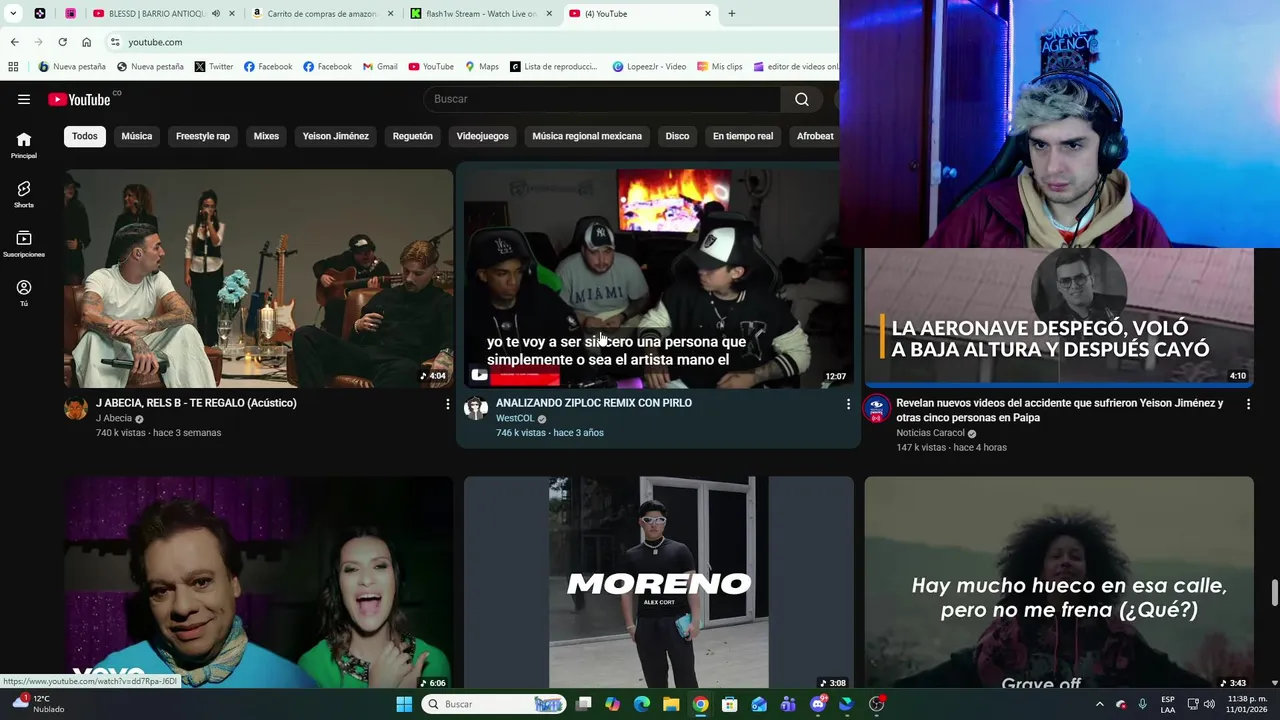Click the YouTube search input field

click(x=603, y=99)
